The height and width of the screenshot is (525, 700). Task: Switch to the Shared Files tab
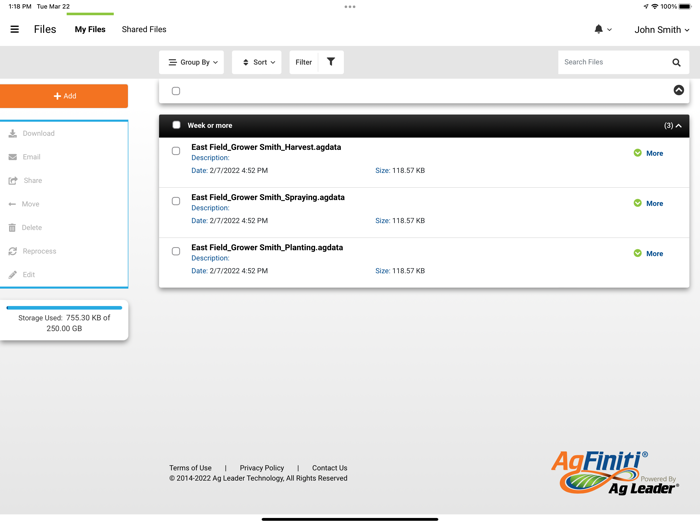pos(144,29)
